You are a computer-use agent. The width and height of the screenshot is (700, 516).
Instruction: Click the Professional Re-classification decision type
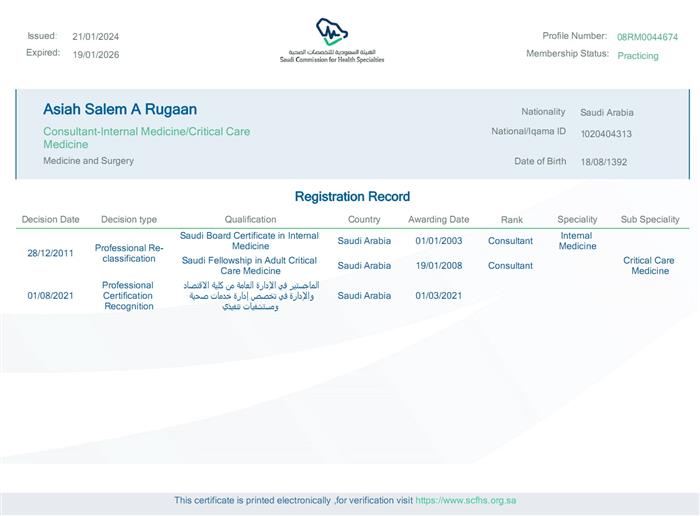[128, 253]
